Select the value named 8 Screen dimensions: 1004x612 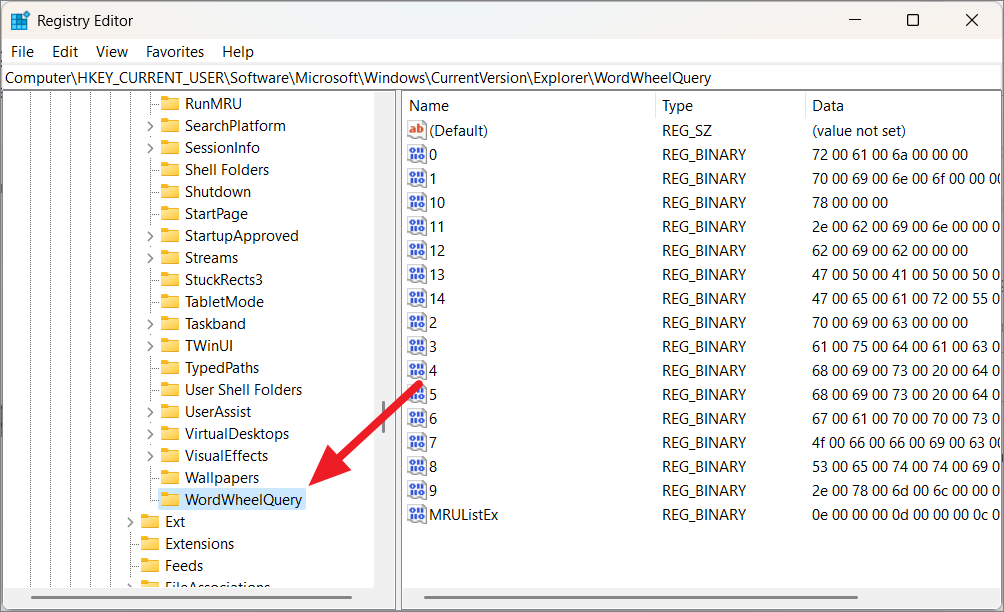(433, 467)
